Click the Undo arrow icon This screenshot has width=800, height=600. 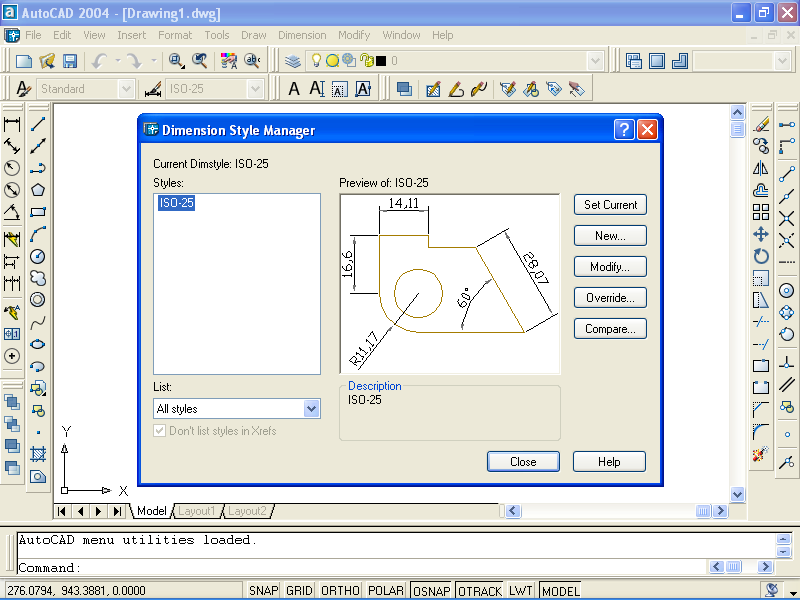[99, 61]
